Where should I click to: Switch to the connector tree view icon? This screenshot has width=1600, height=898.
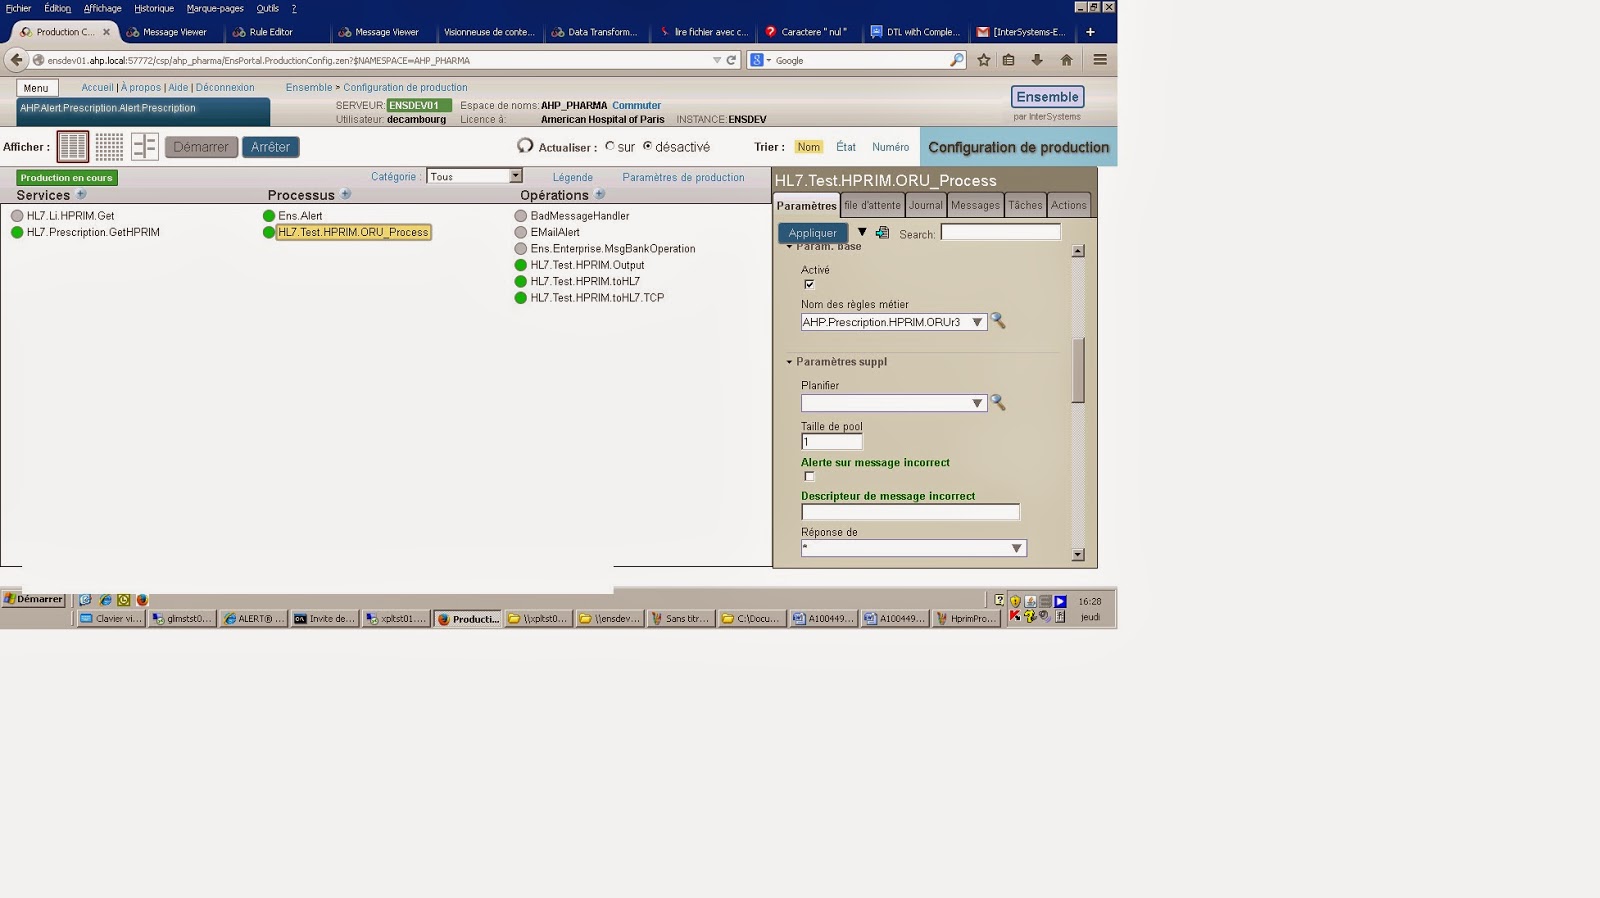click(145, 147)
